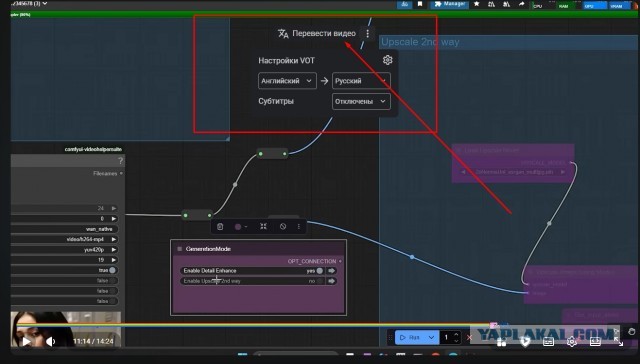Increase the value 0 with its arrow

[114, 218]
